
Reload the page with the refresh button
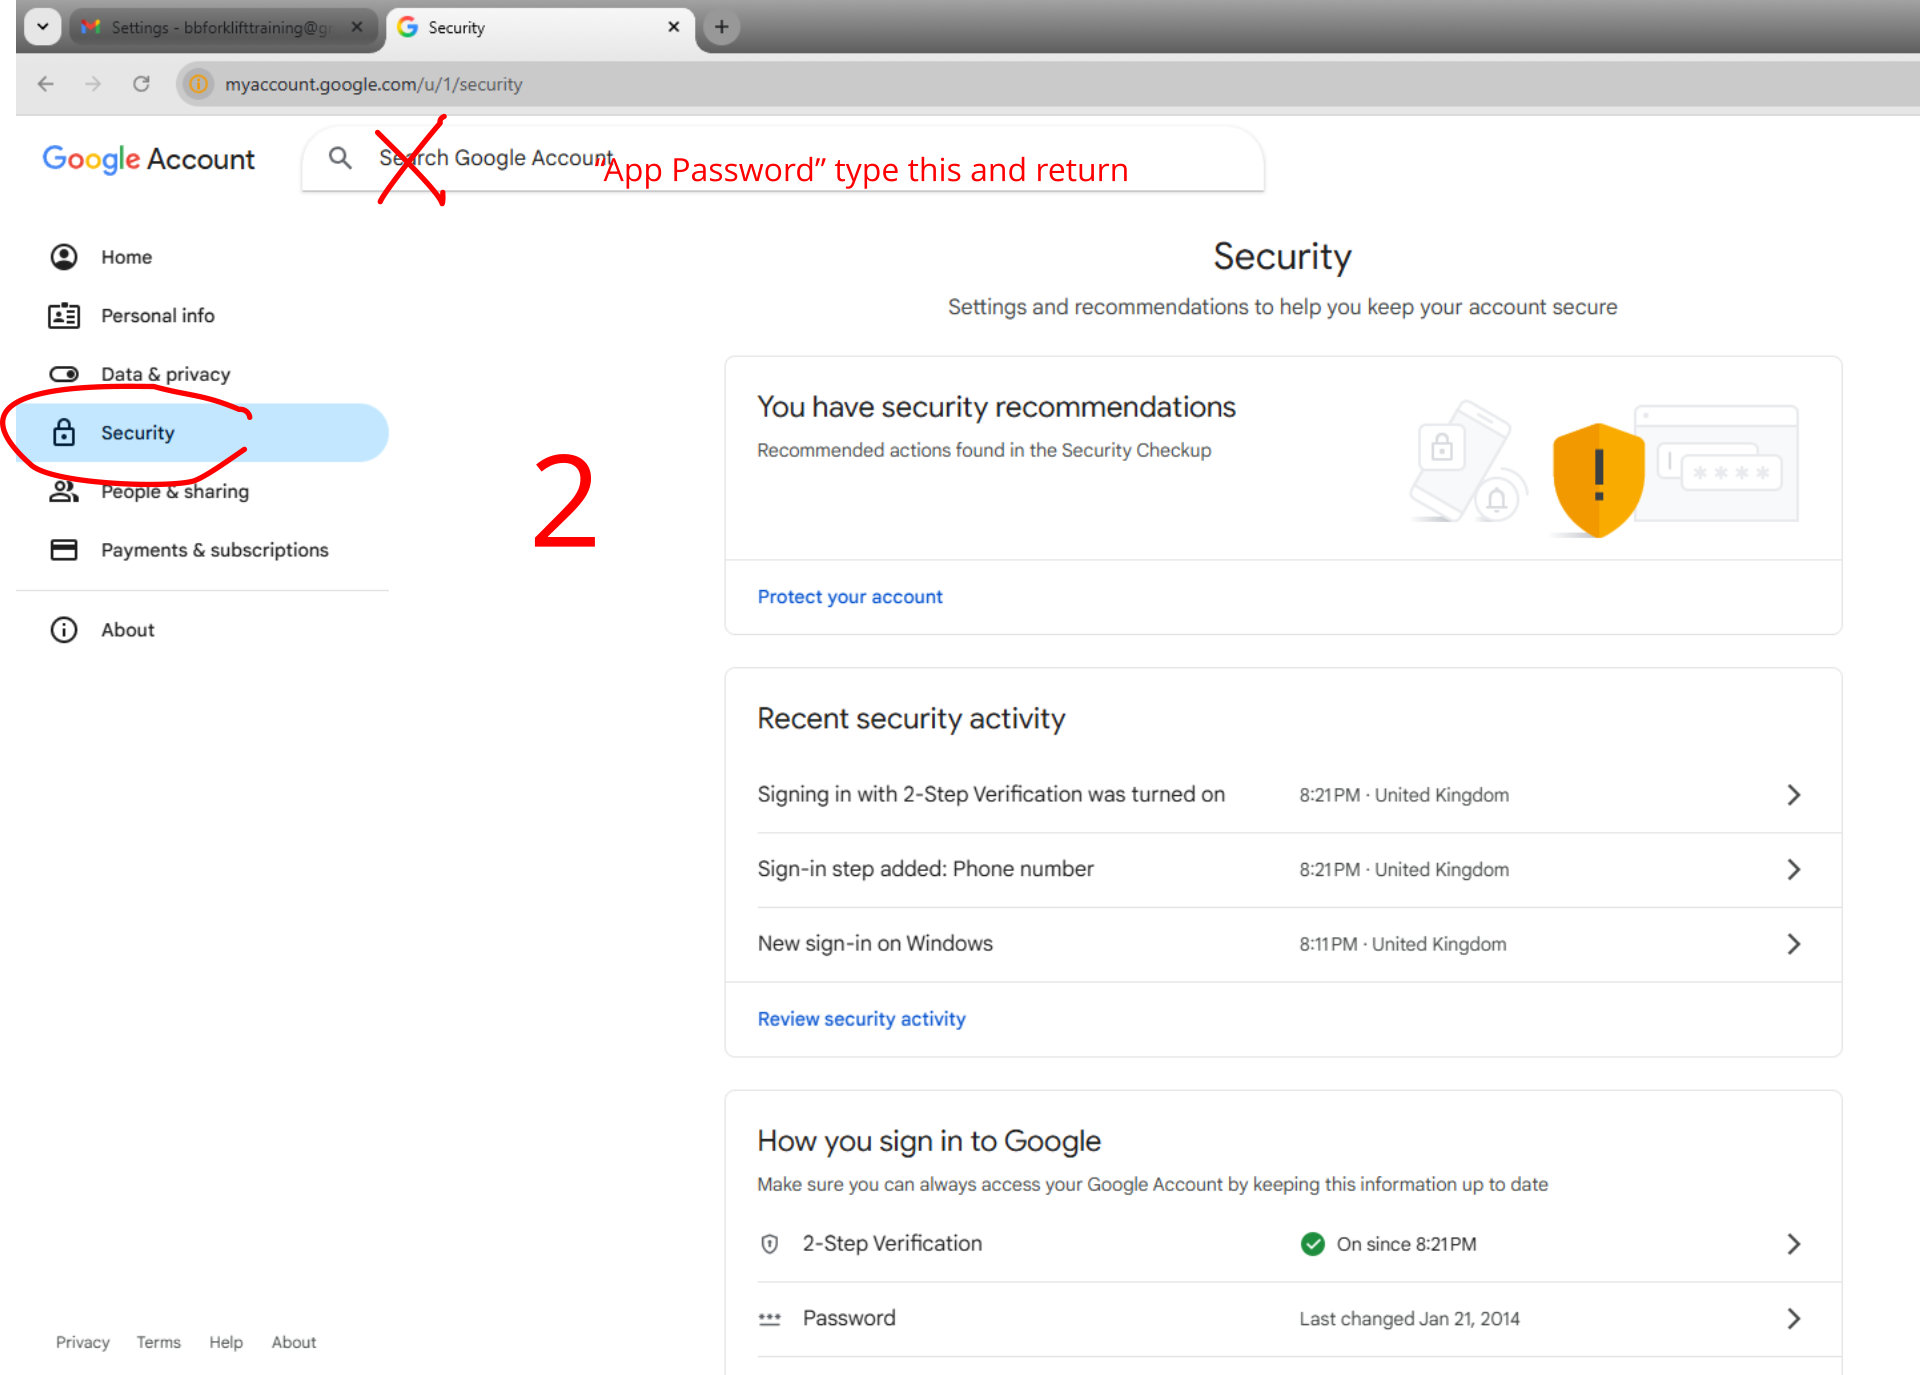(x=141, y=84)
